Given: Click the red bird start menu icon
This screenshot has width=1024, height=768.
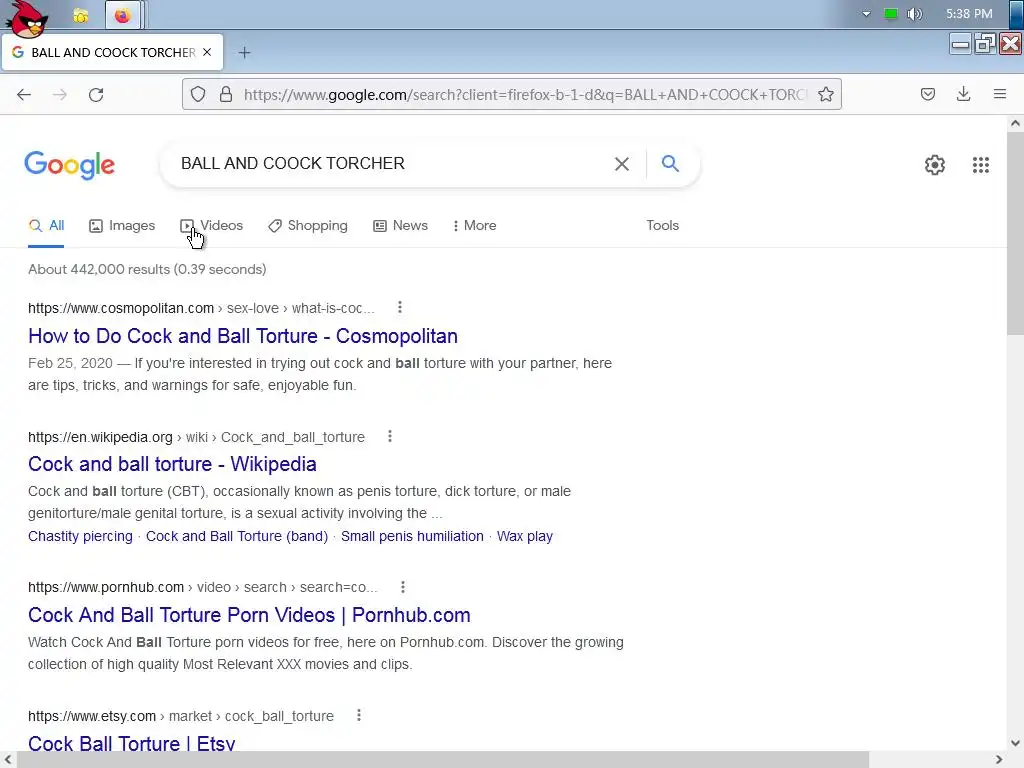Looking at the screenshot, I should click(26, 18).
